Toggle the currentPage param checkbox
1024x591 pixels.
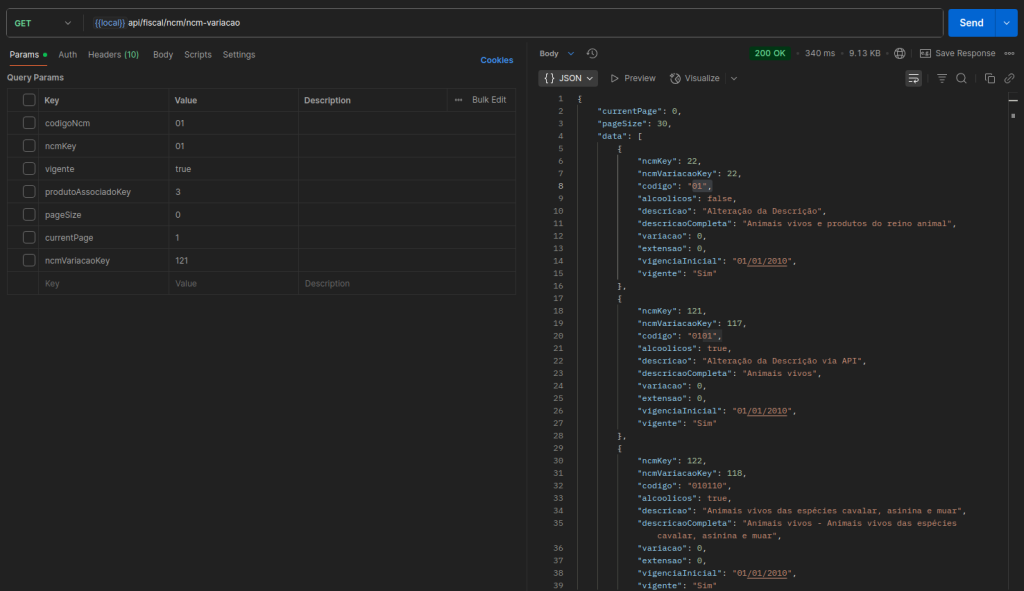(29, 237)
